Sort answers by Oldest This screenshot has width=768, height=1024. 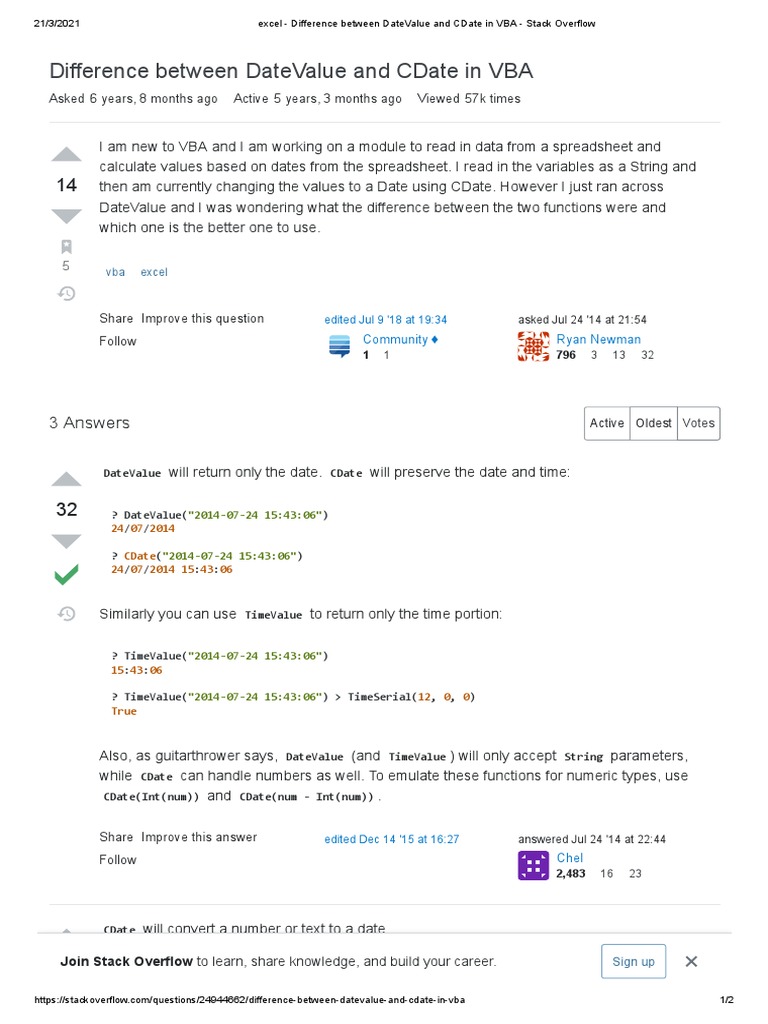point(653,423)
